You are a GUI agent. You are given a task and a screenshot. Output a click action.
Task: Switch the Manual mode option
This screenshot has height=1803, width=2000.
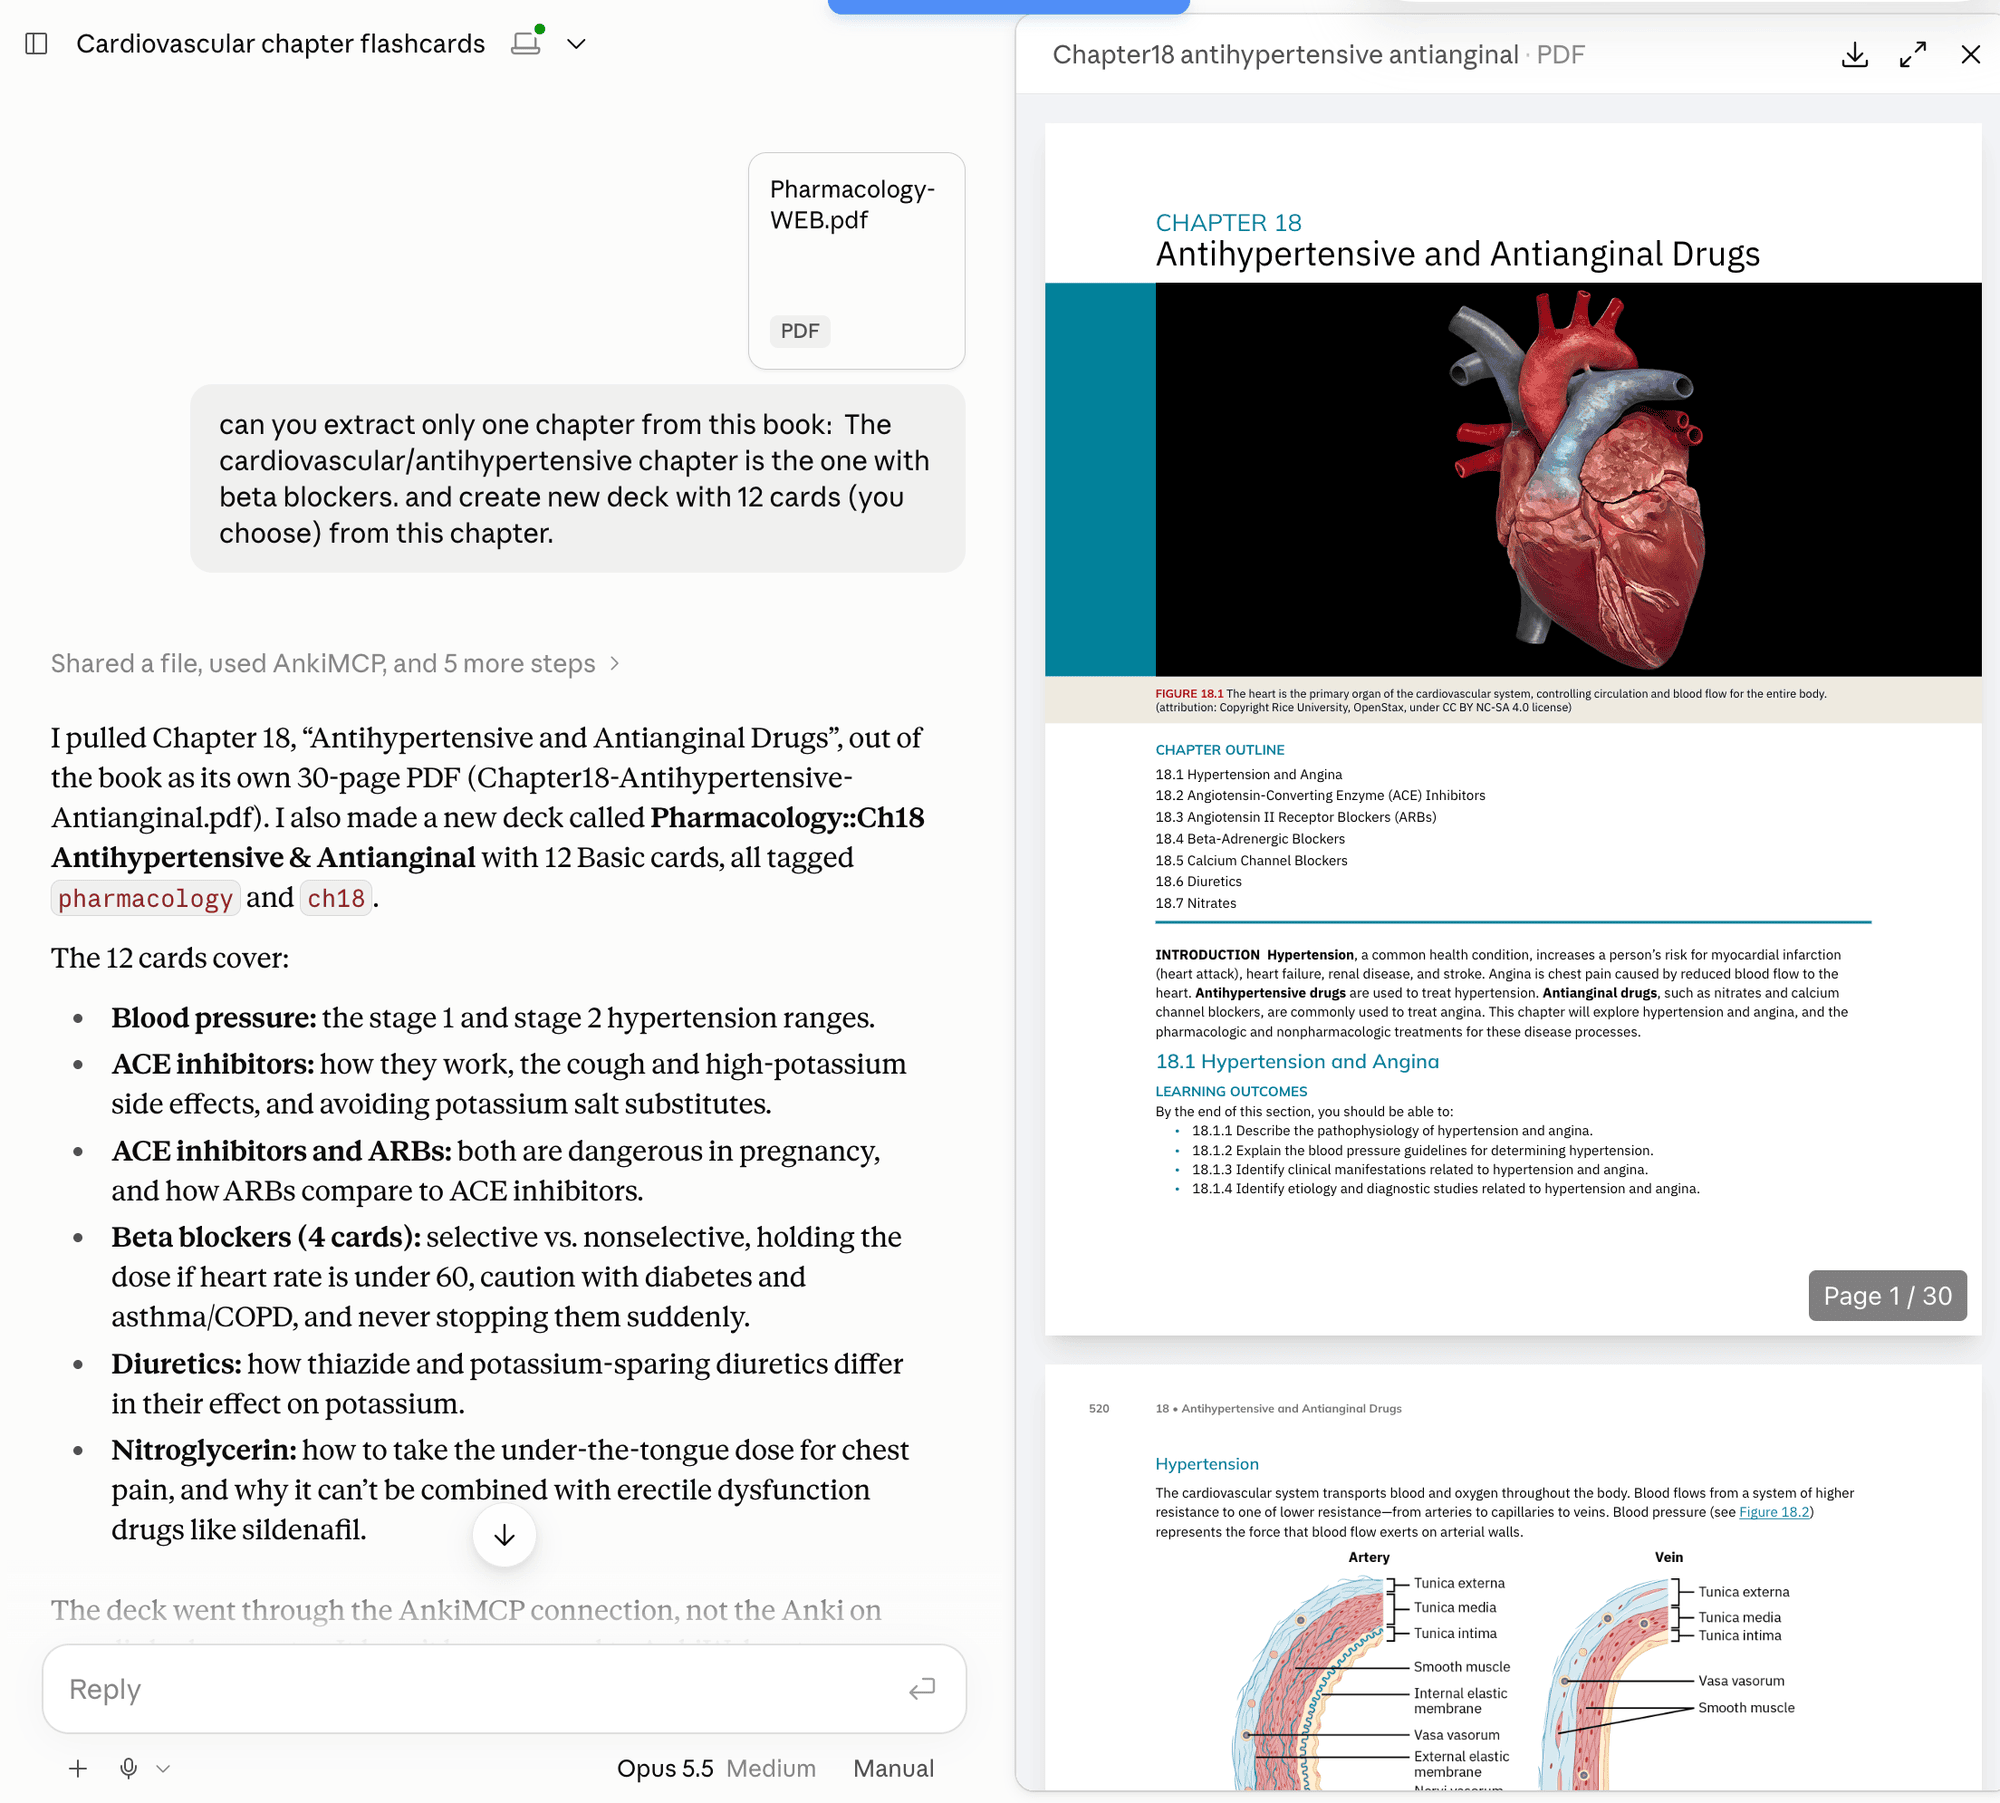(893, 1769)
